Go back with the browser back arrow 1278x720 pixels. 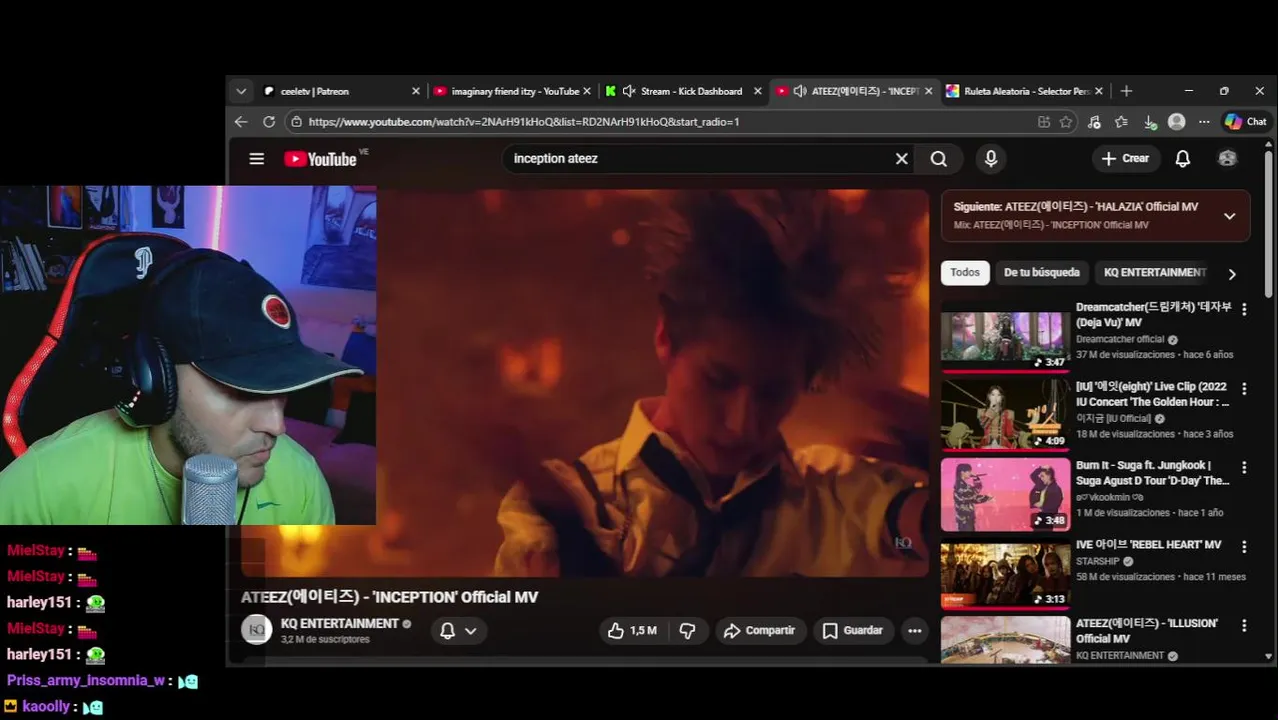click(241, 121)
